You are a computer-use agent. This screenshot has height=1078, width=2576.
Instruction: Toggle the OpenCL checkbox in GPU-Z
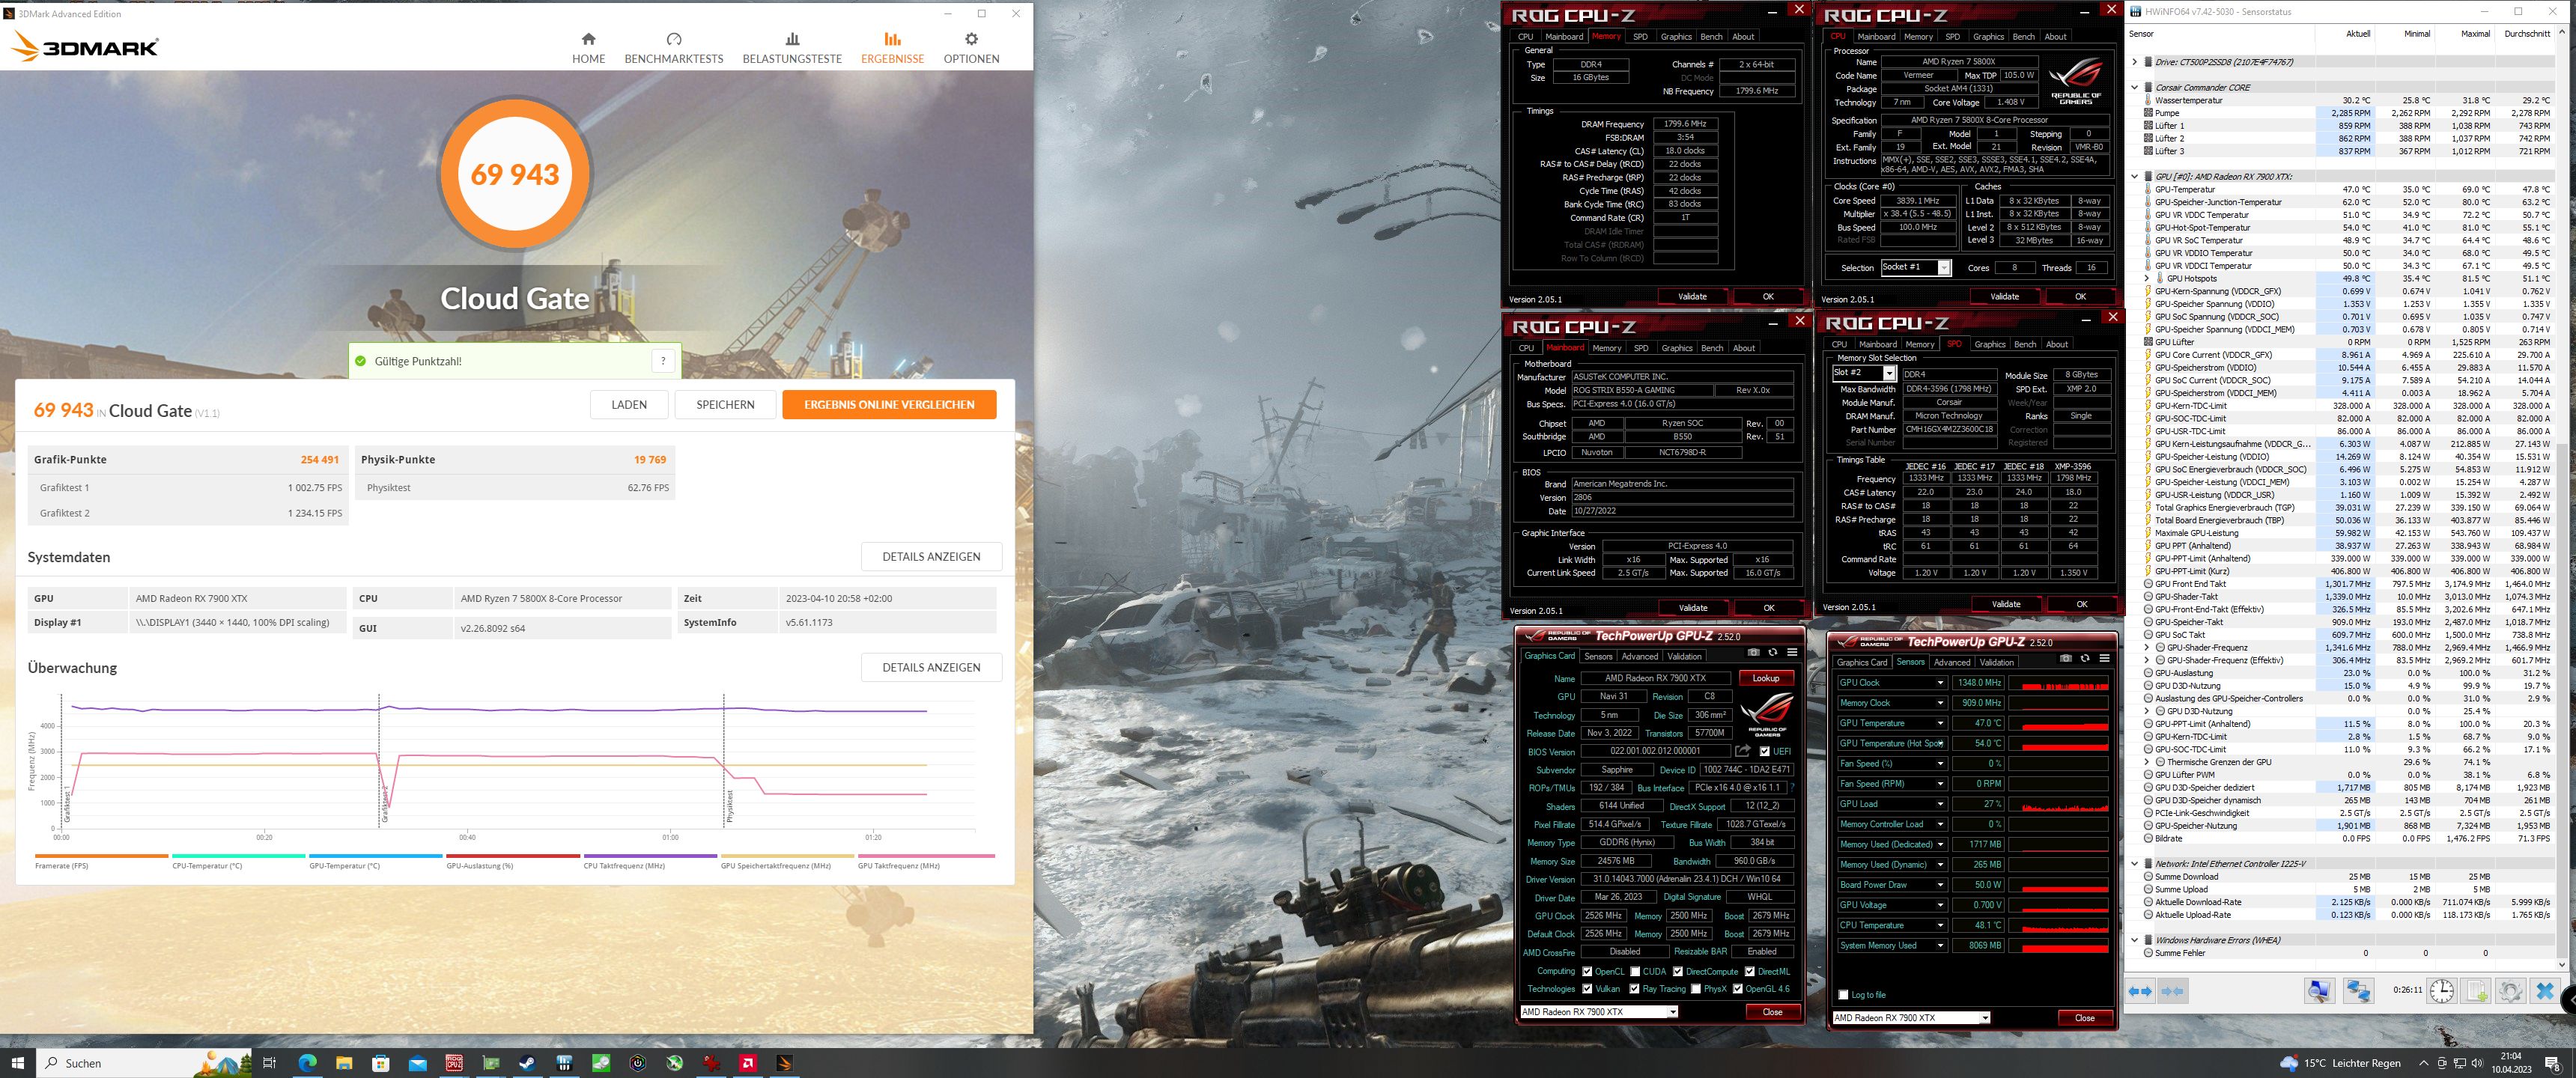(x=1587, y=971)
